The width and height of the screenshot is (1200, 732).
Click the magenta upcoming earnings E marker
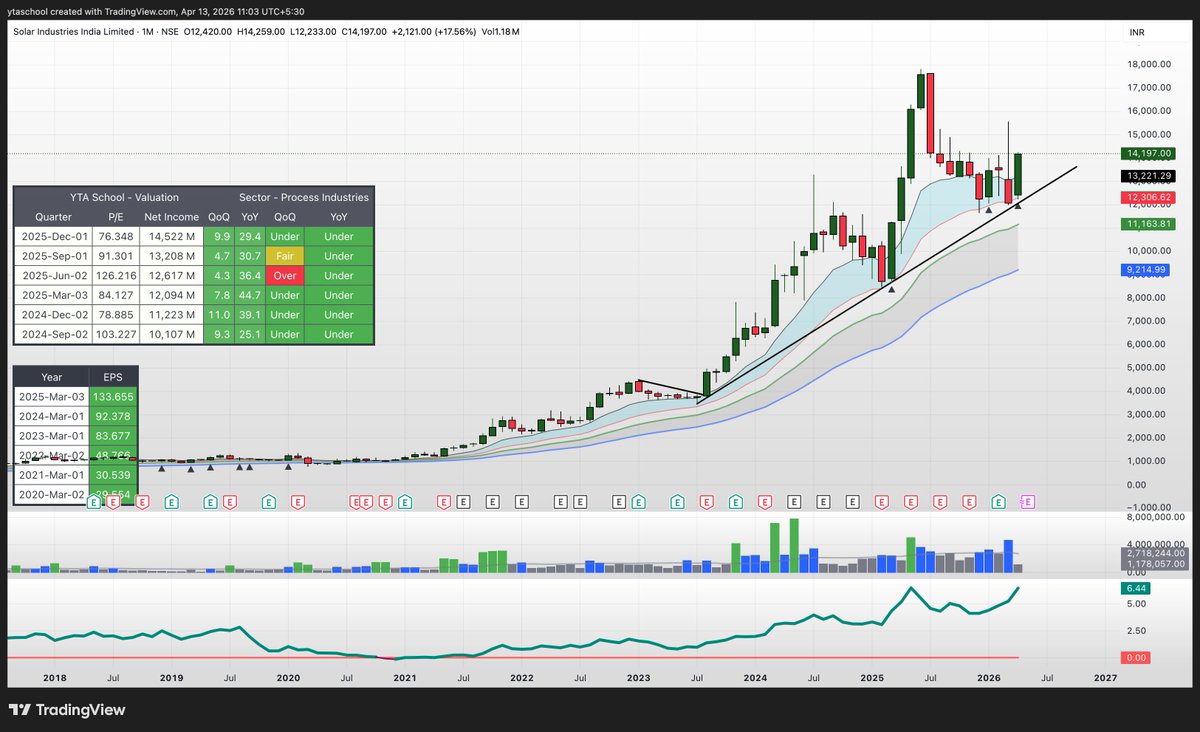[1027, 500]
